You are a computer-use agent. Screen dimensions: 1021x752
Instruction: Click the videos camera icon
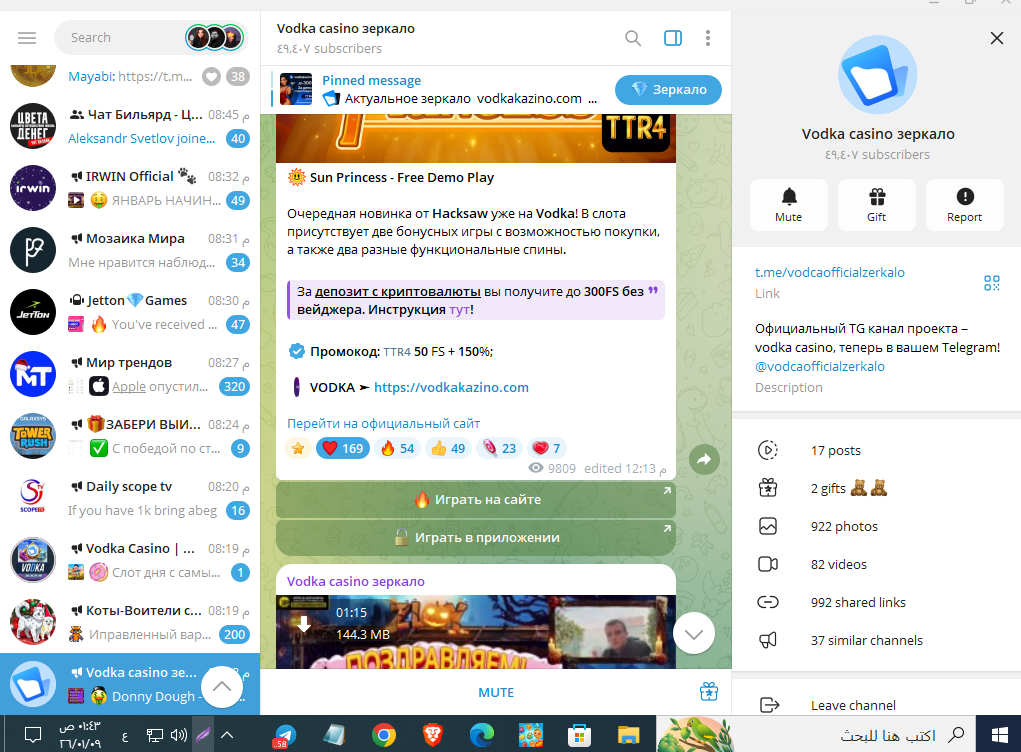pyautogui.click(x=768, y=564)
